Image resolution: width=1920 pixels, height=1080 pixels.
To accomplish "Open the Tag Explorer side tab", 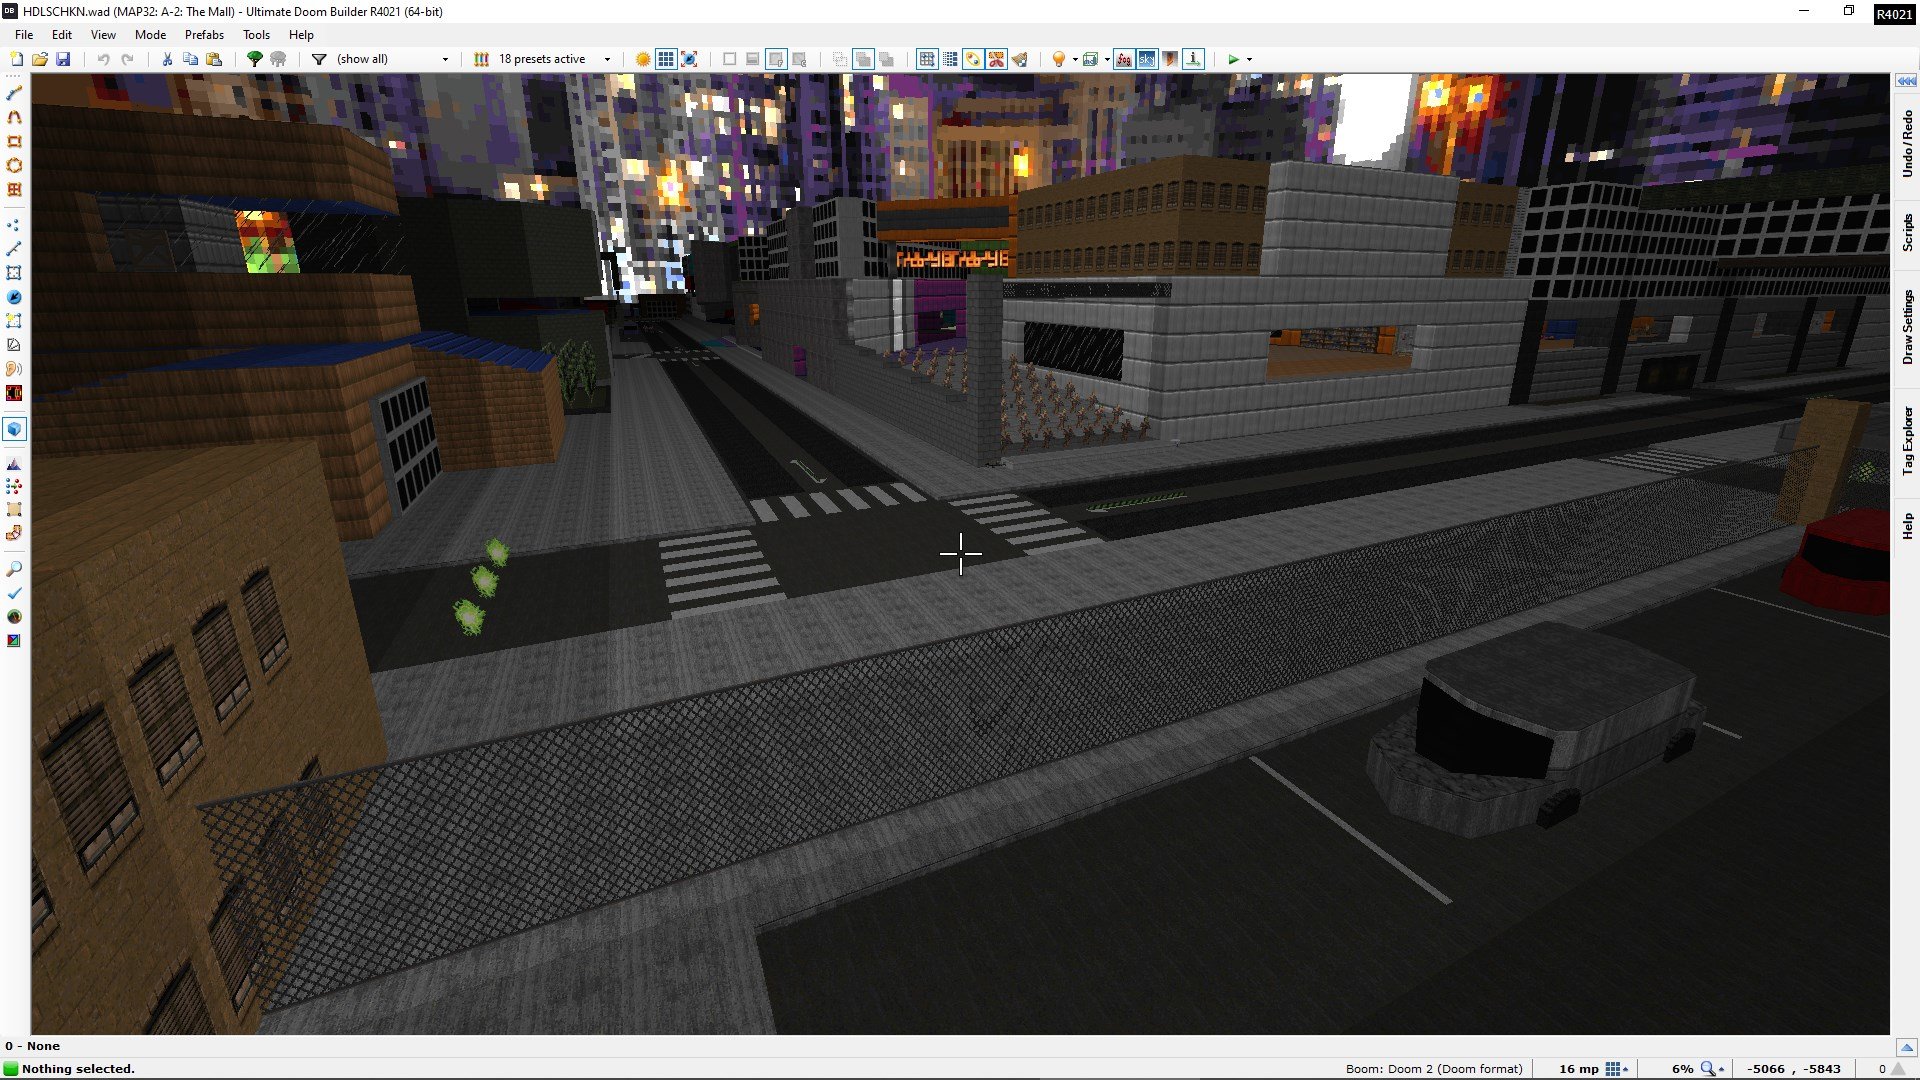I will [1907, 440].
